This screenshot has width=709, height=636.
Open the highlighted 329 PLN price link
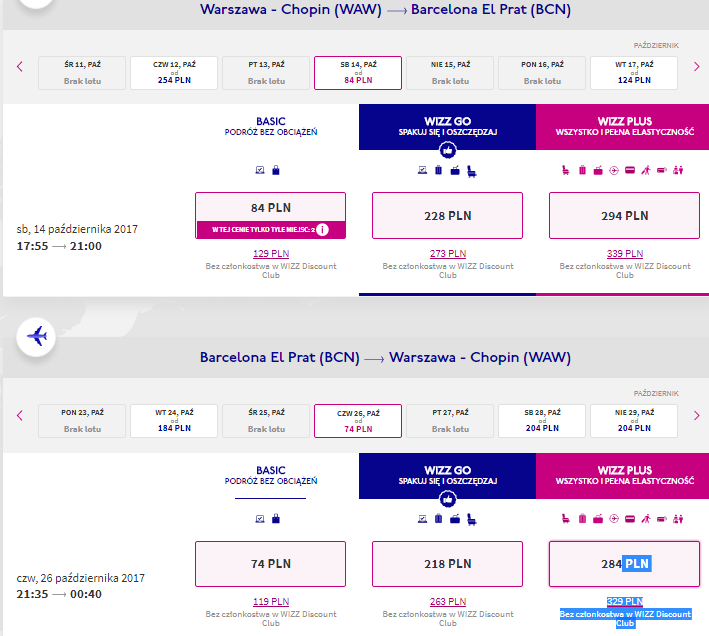click(x=625, y=602)
